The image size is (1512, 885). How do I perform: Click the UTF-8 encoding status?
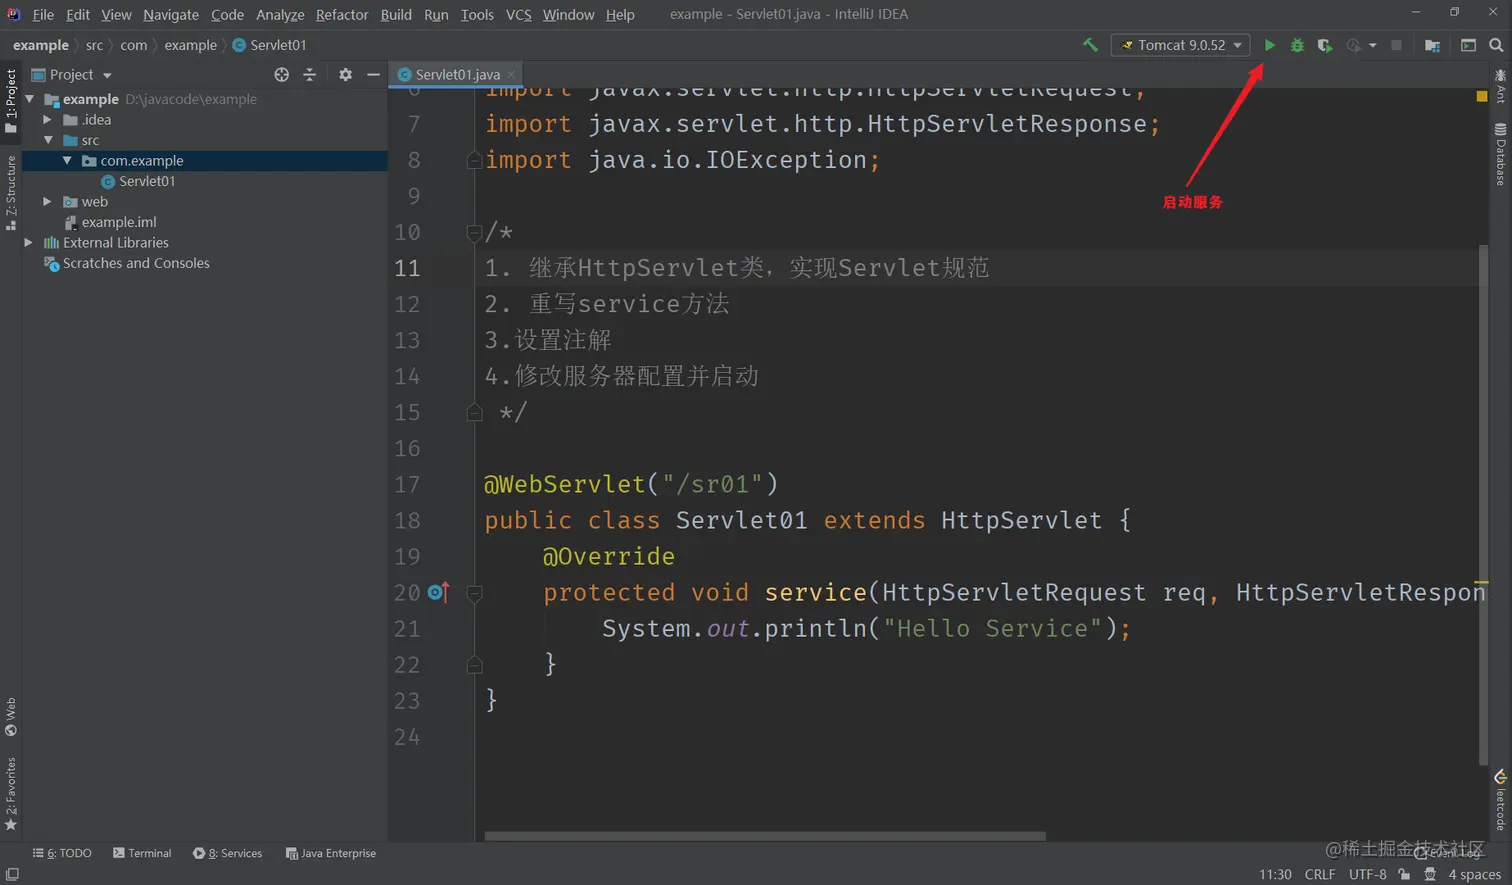1367,874
